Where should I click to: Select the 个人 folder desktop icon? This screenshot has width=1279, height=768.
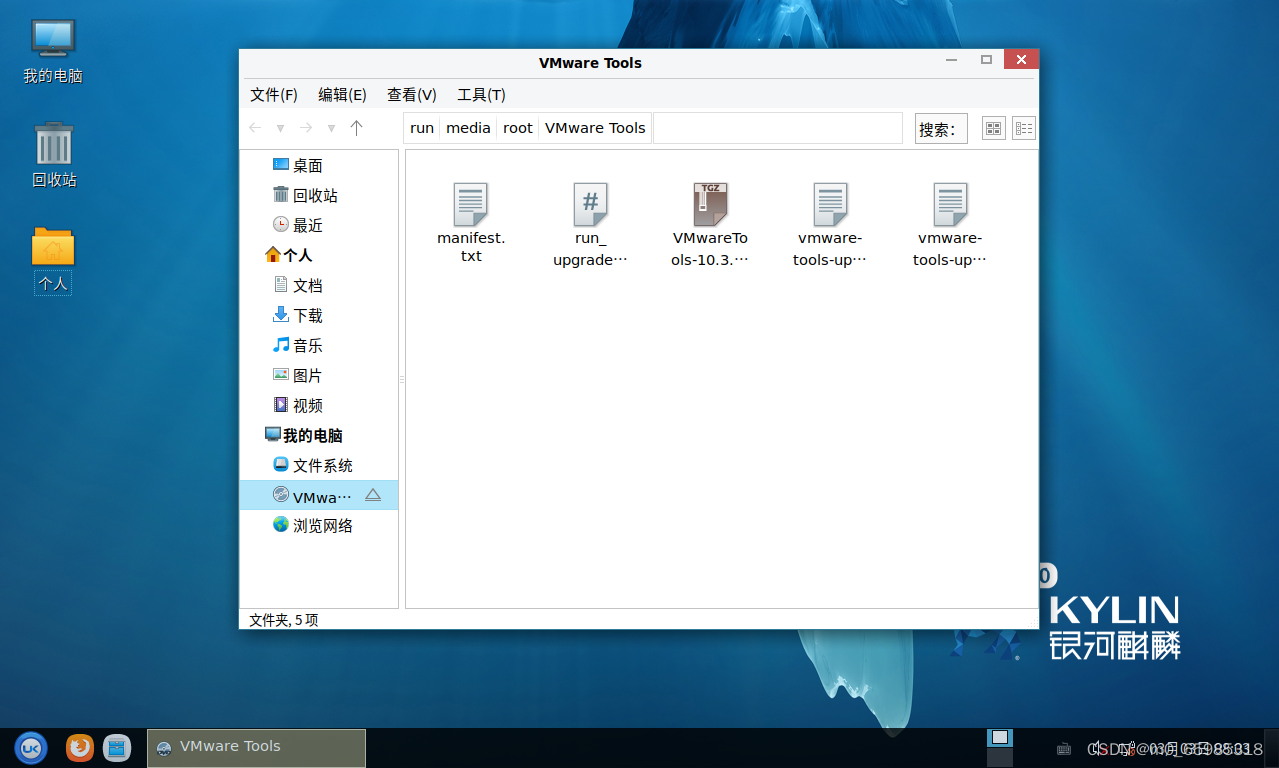pyautogui.click(x=53, y=260)
